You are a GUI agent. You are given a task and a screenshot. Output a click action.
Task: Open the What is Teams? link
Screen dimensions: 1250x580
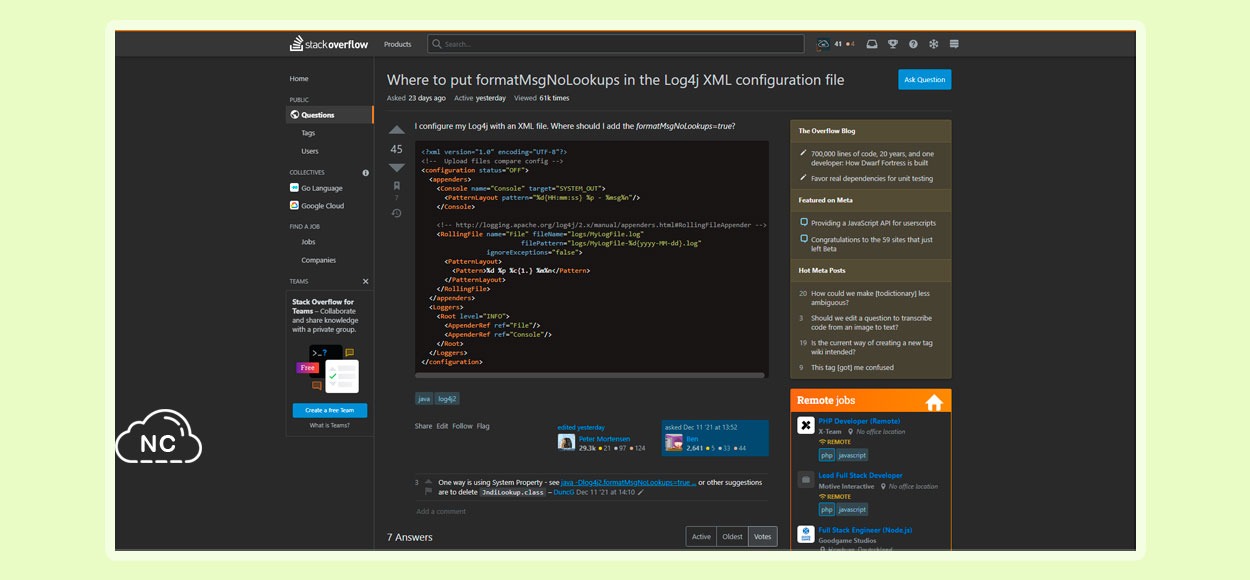pos(330,425)
